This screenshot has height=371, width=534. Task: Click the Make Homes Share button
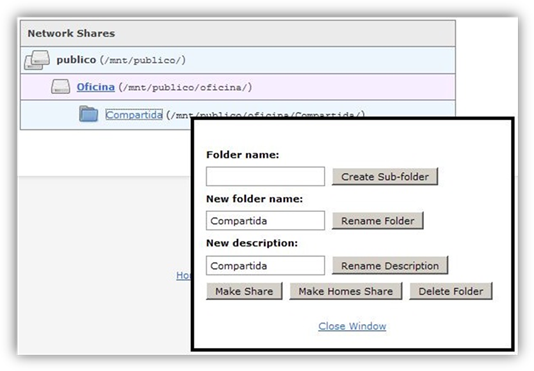click(x=346, y=291)
